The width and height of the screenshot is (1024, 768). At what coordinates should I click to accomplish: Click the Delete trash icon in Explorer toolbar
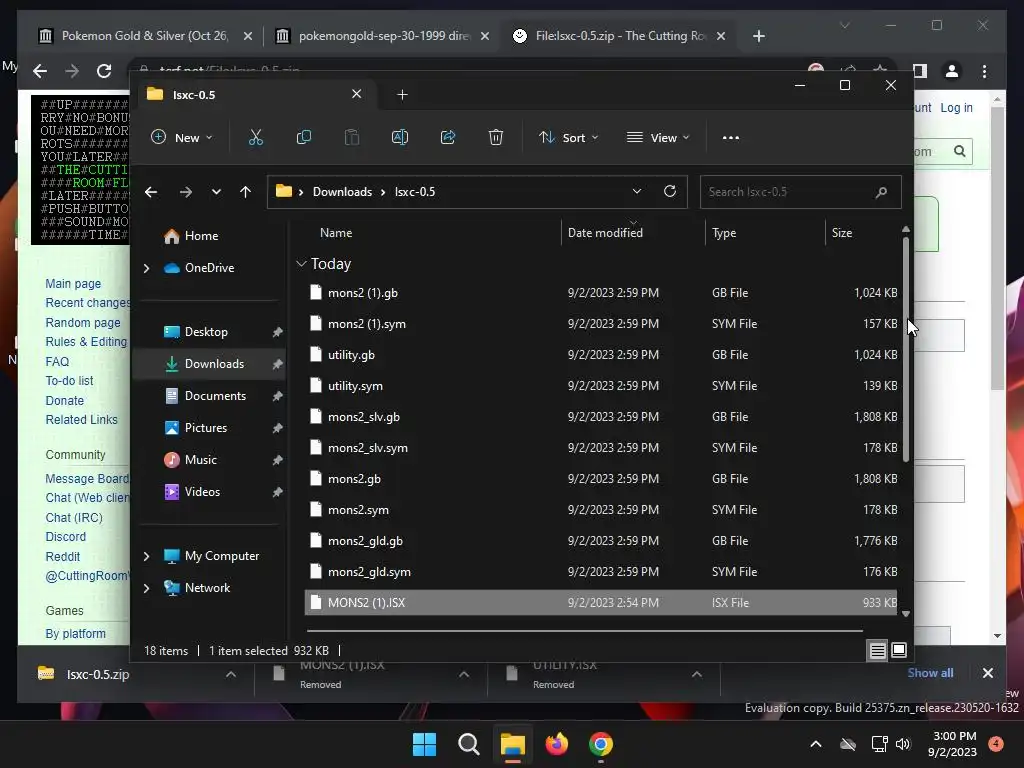(x=496, y=137)
